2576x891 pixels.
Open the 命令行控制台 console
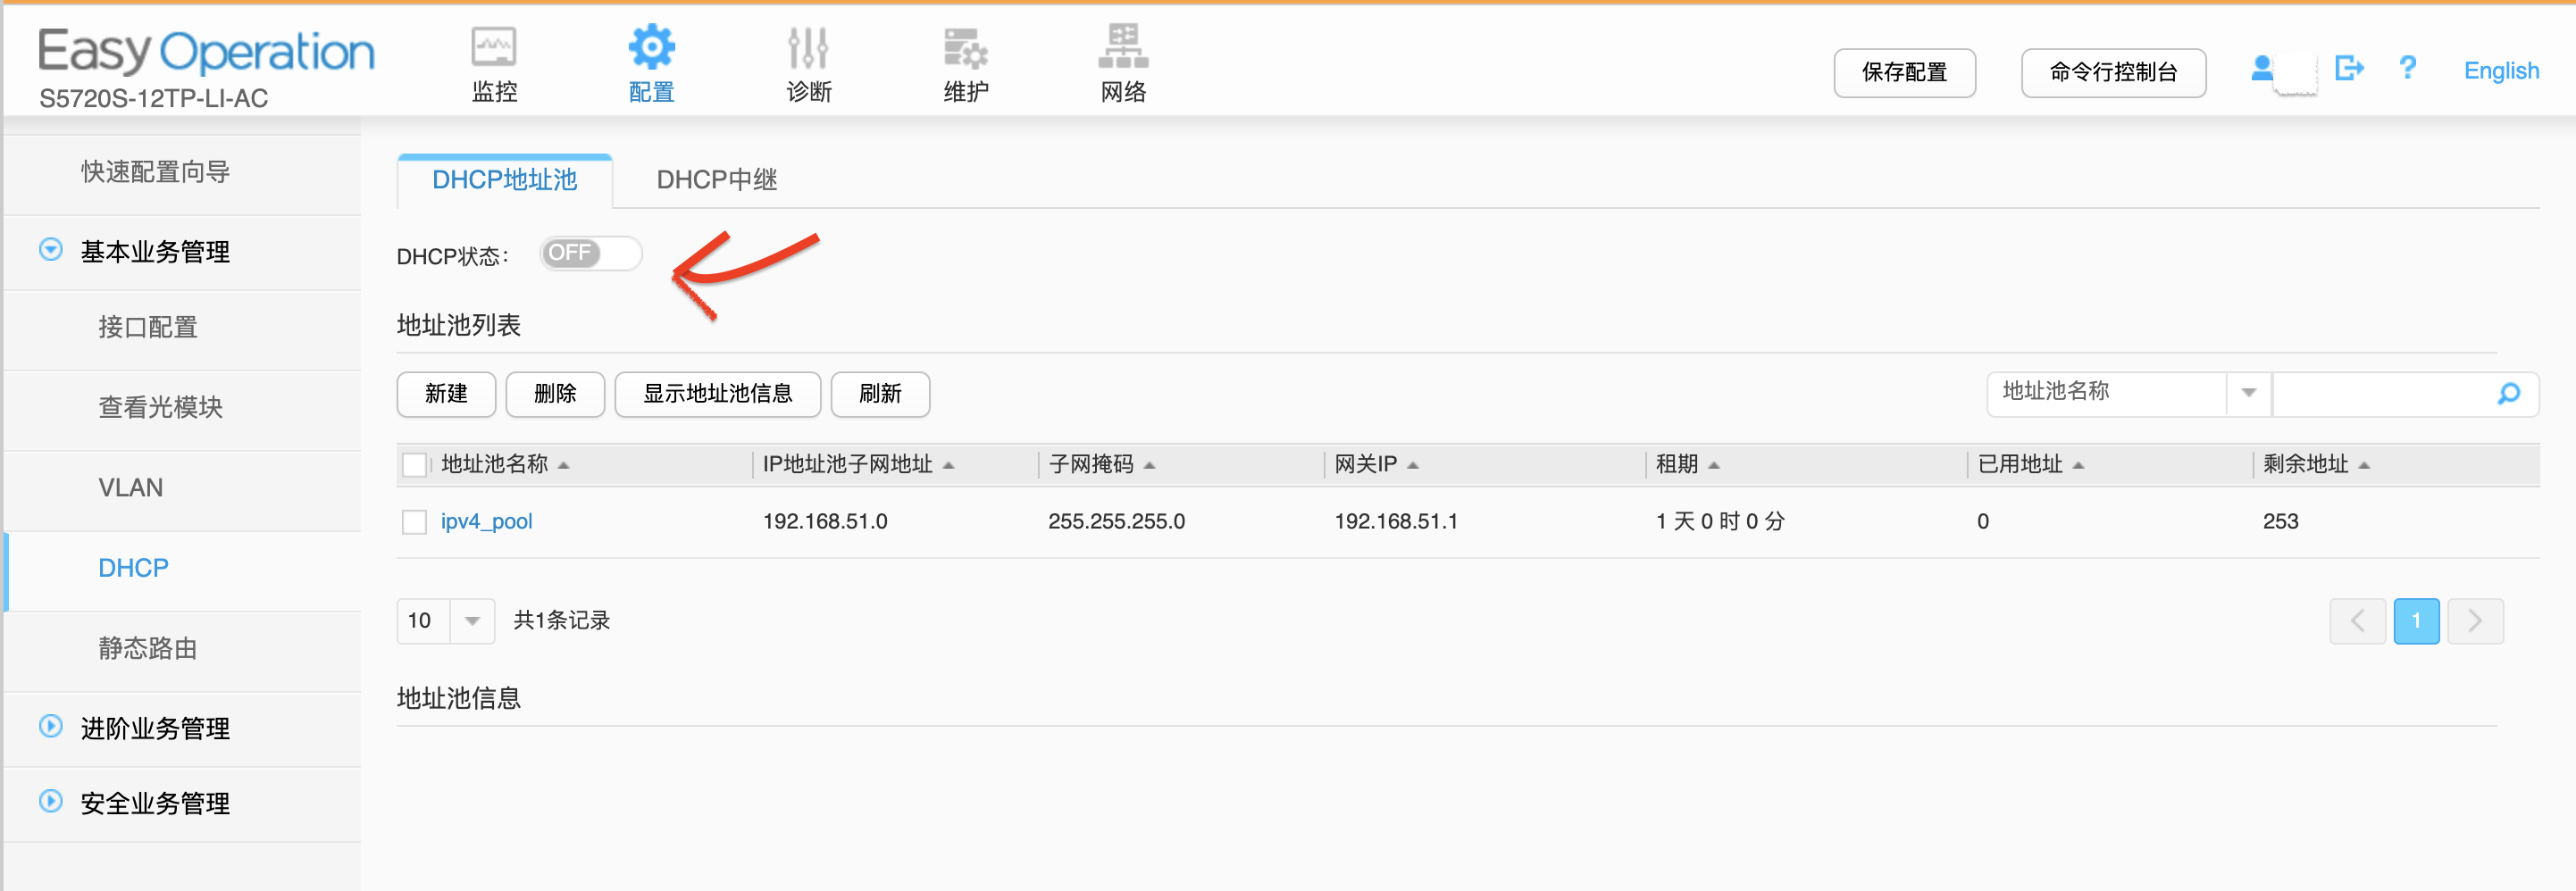pyautogui.click(x=2113, y=72)
